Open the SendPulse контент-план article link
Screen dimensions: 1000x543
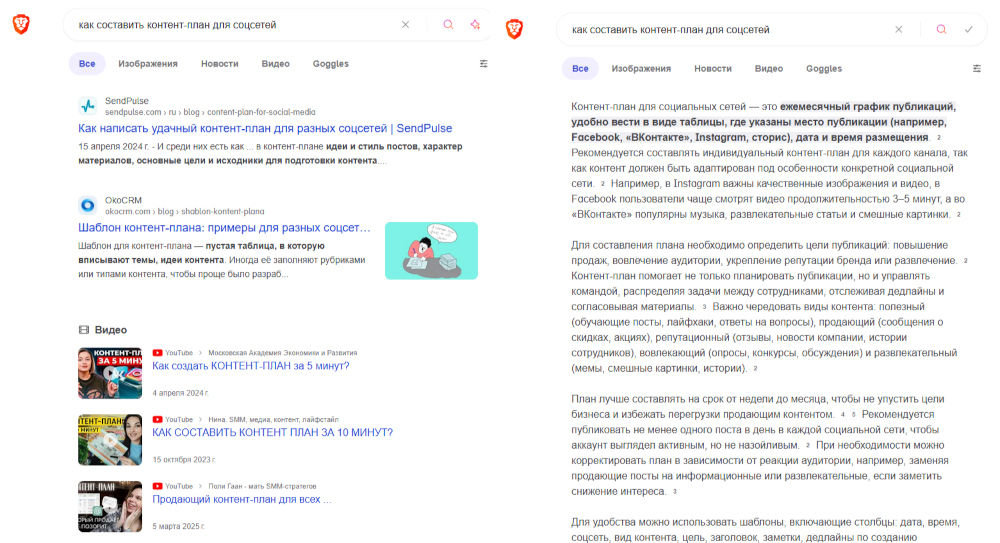[x=265, y=128]
